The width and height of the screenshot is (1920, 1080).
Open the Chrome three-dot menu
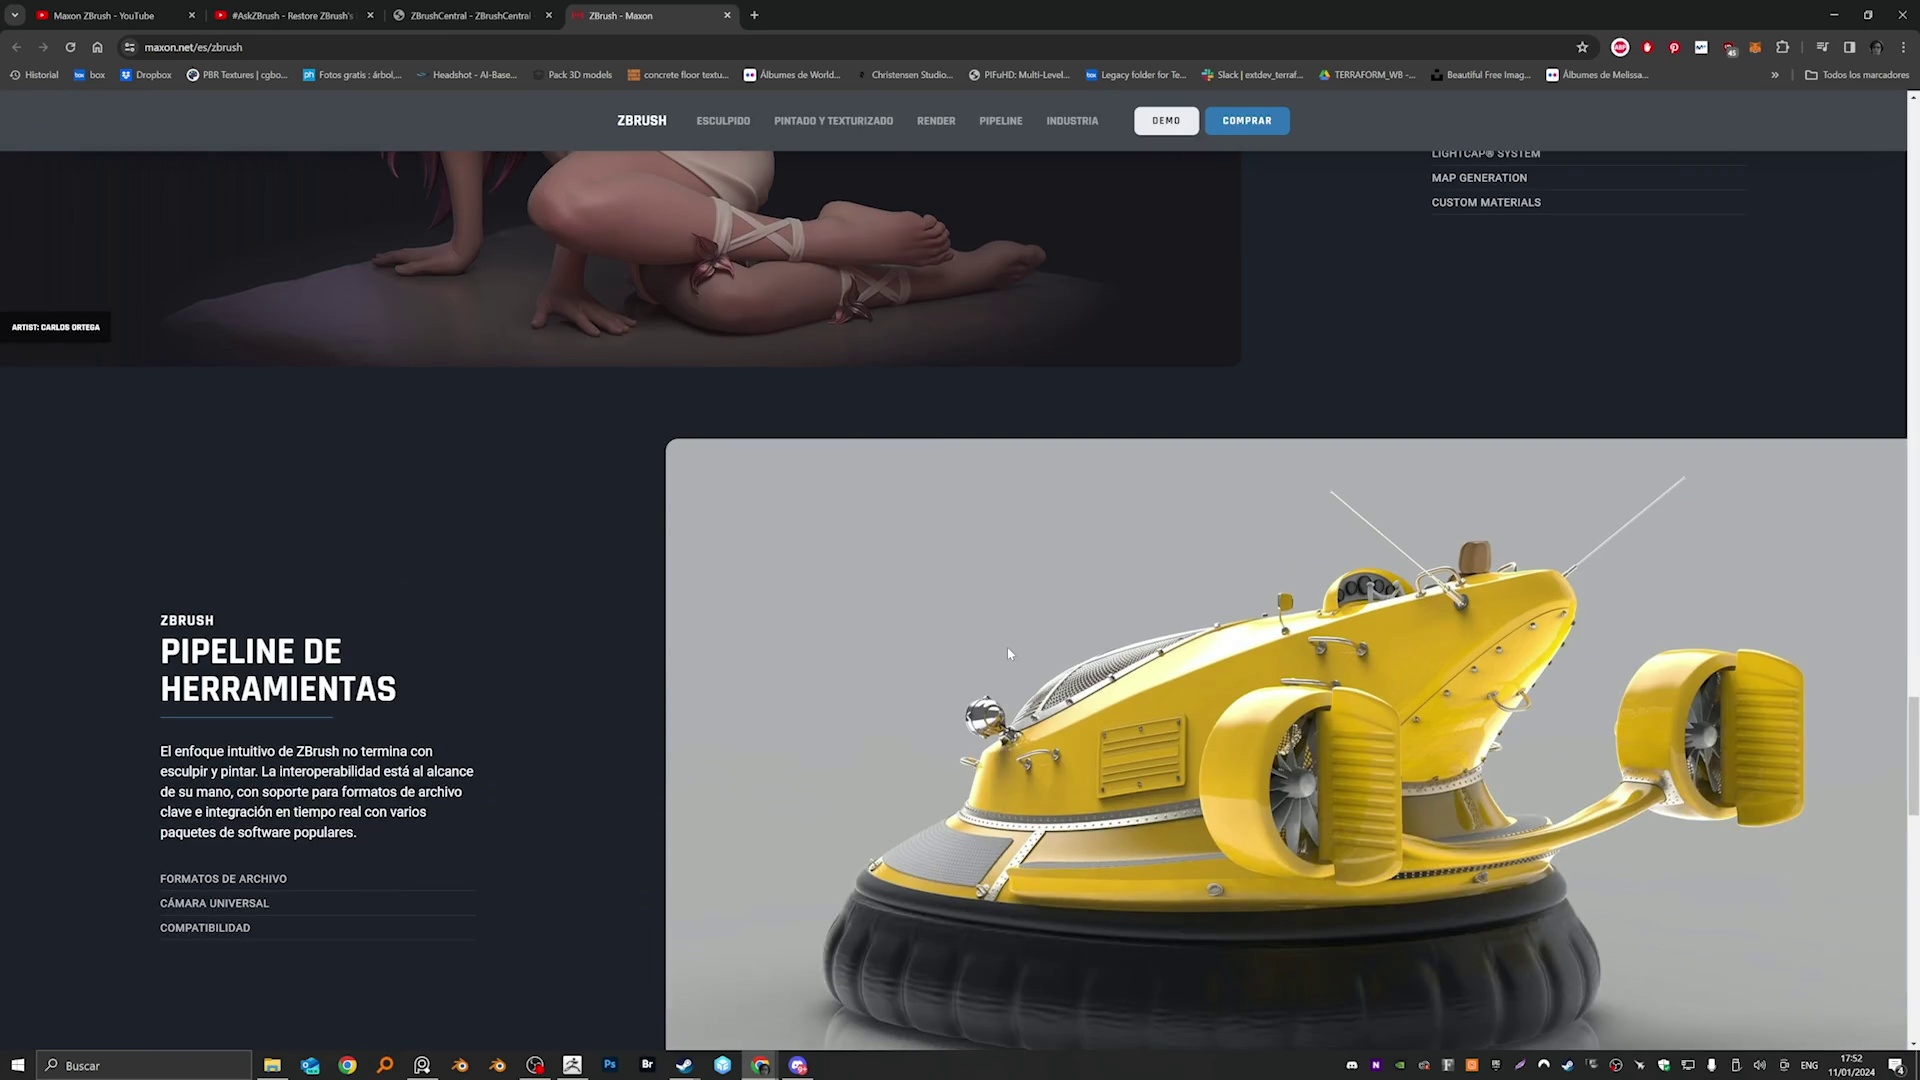click(1903, 47)
